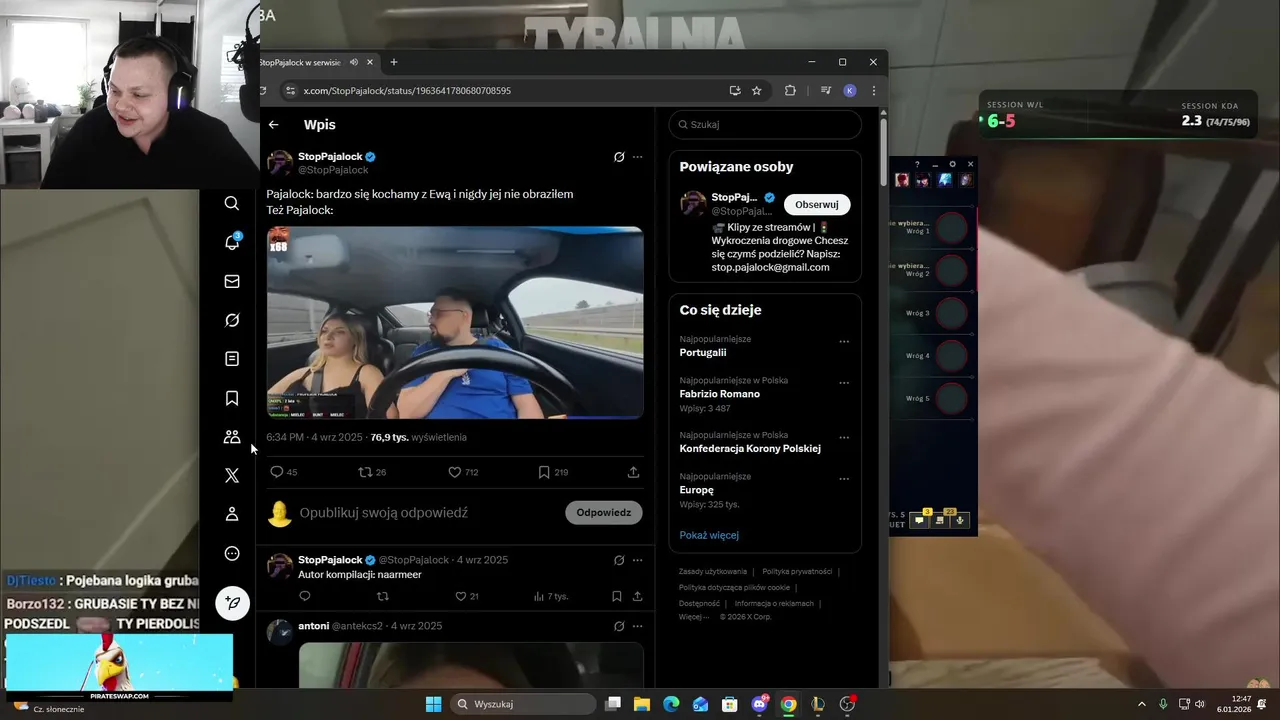1280x720 pixels.
Task: Open more options for Konfederacja Korony Polskiej trend
Action: click(844, 438)
